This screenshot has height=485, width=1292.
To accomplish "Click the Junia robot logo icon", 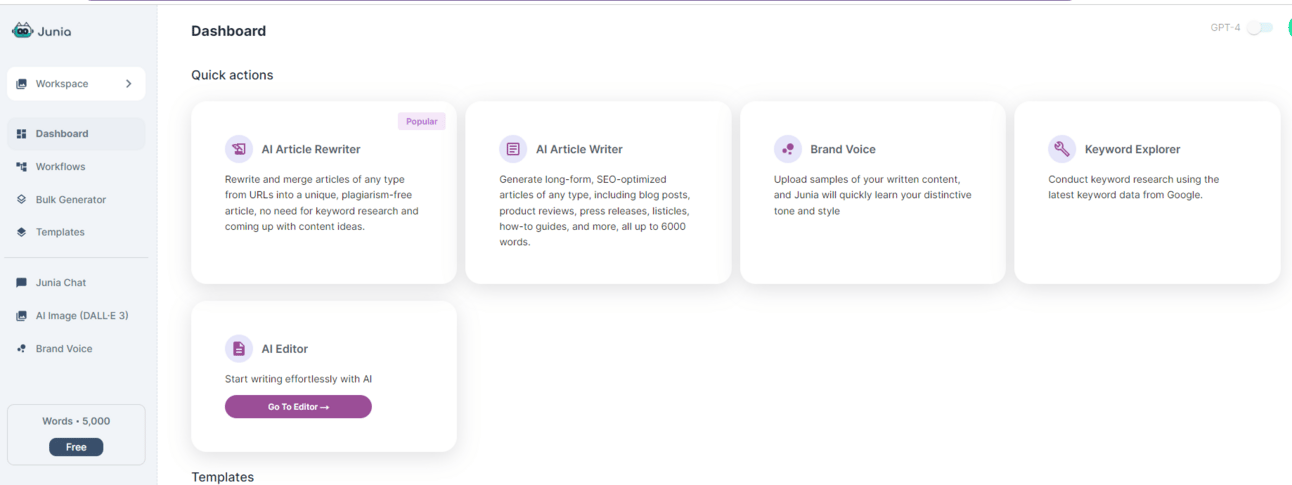I will click(x=22, y=31).
